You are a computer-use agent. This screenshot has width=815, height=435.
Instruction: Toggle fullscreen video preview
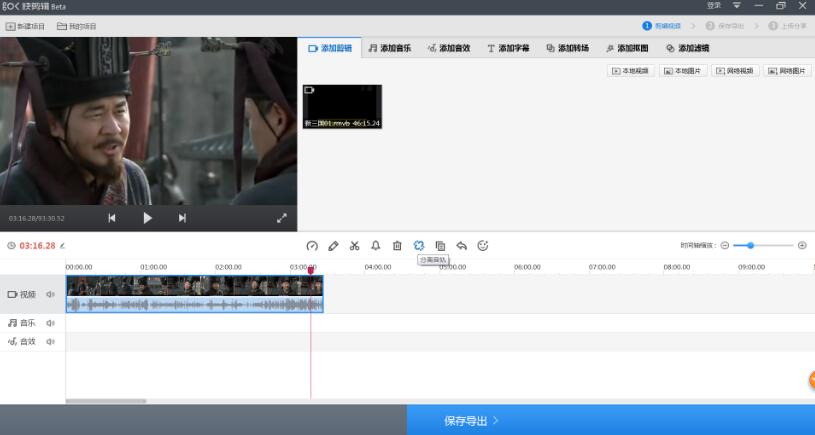[282, 218]
